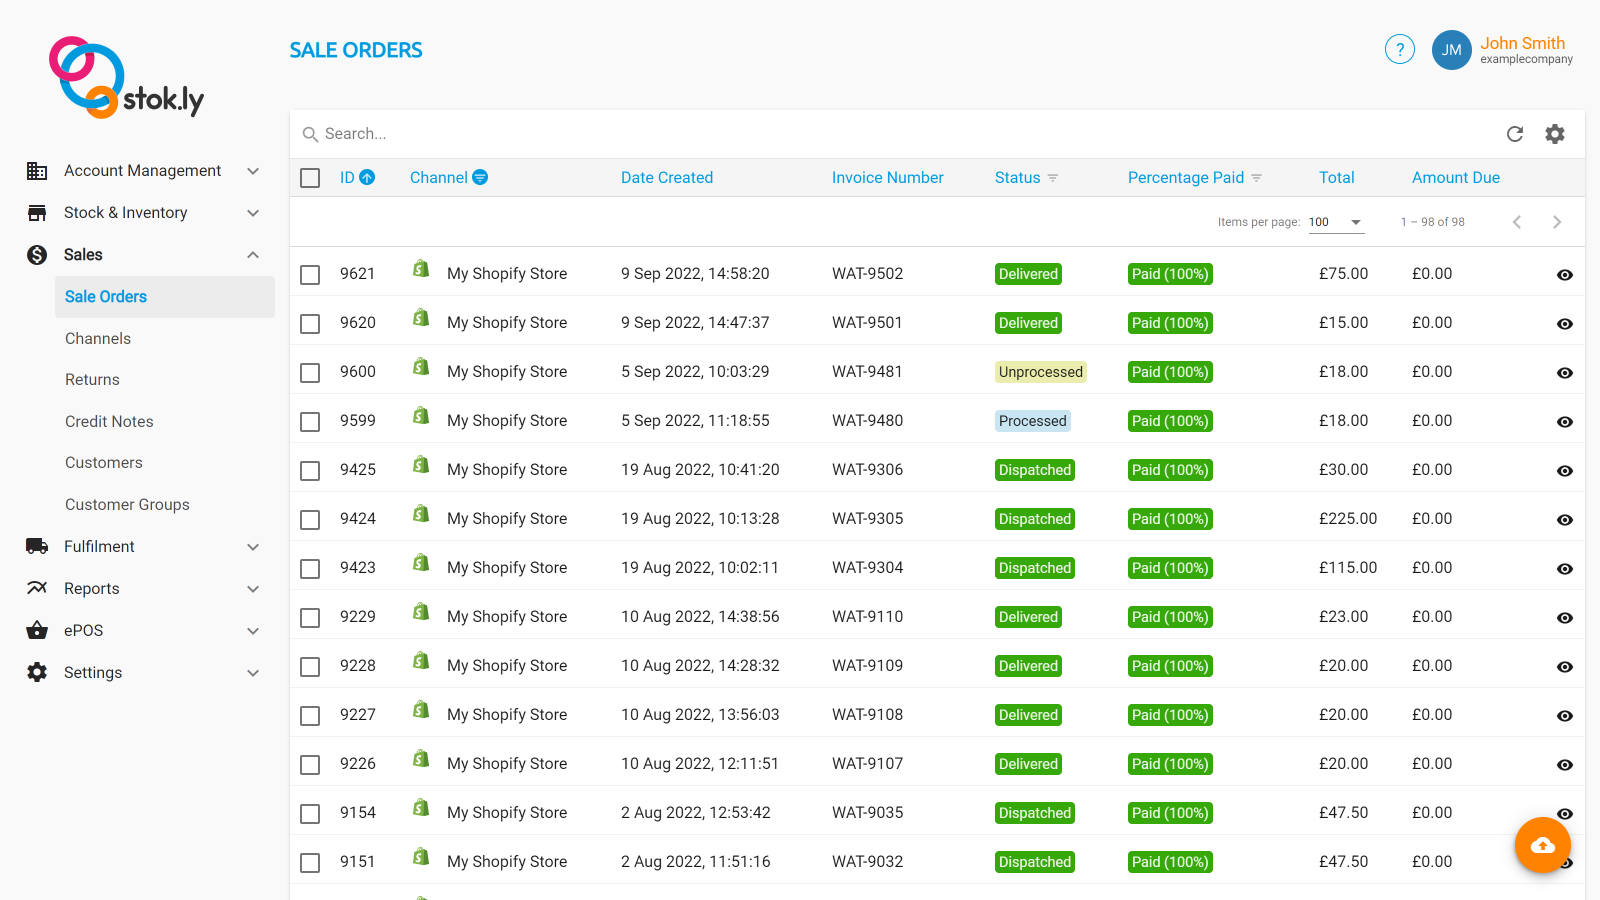
Task: Open the Status column filter icon
Action: (x=1053, y=178)
